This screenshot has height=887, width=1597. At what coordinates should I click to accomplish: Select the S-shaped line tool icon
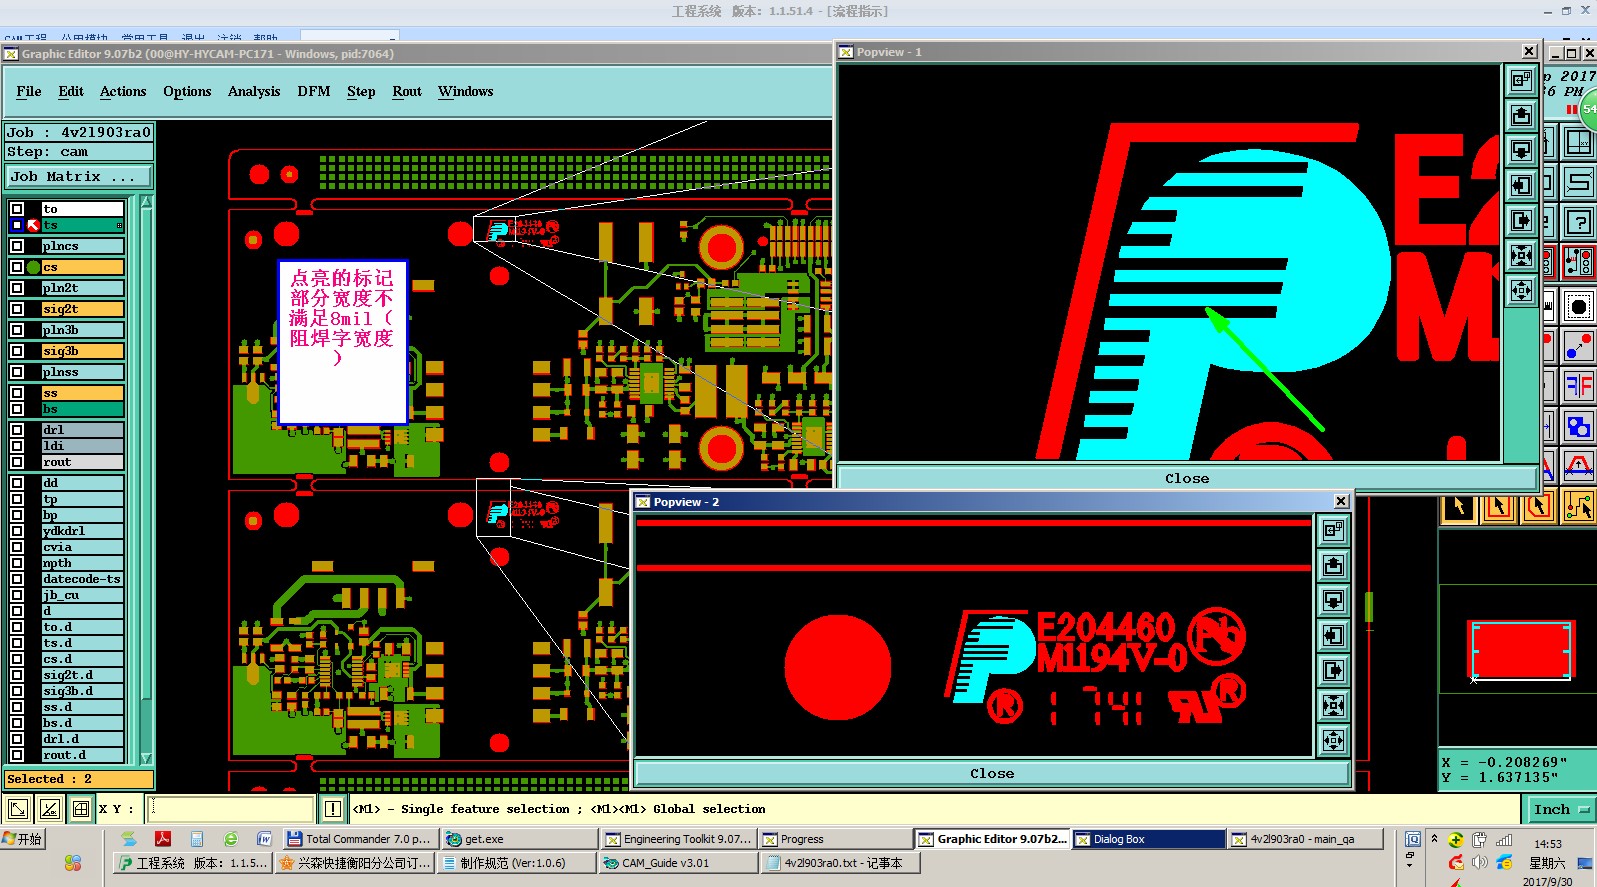(1579, 182)
